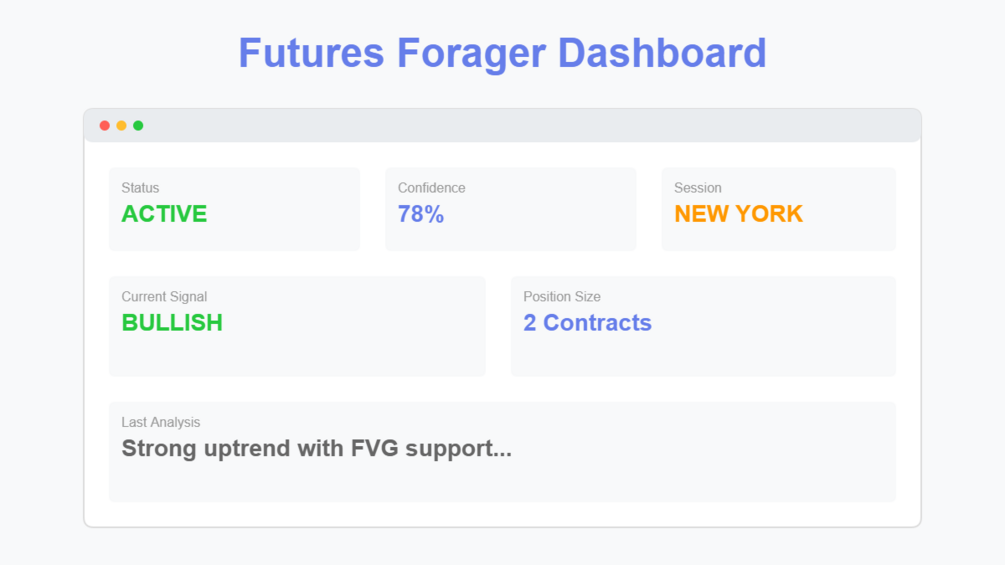Select the 78% confidence value

421,214
